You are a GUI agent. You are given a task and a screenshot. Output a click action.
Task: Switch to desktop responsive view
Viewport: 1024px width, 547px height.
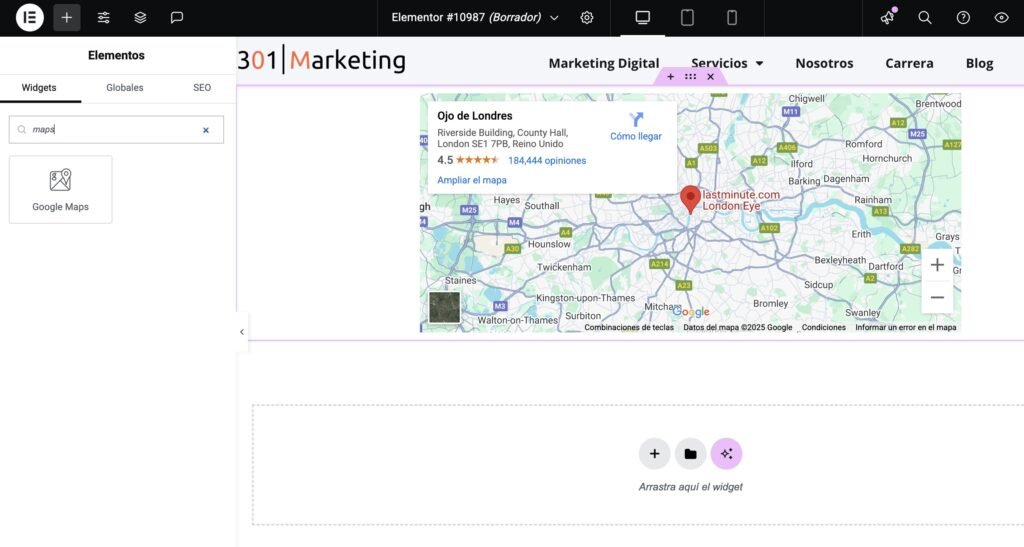[643, 18]
